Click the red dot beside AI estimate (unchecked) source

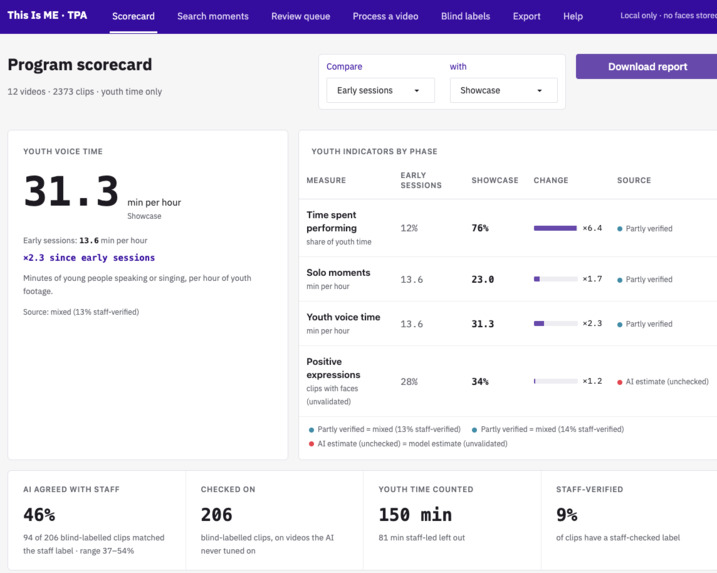(620, 382)
